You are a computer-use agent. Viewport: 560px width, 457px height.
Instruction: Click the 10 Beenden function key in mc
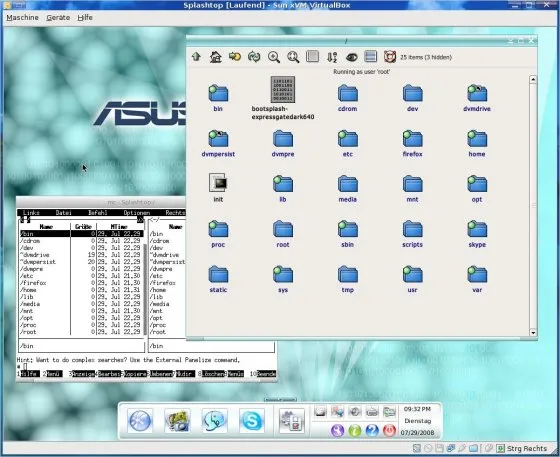point(263,373)
